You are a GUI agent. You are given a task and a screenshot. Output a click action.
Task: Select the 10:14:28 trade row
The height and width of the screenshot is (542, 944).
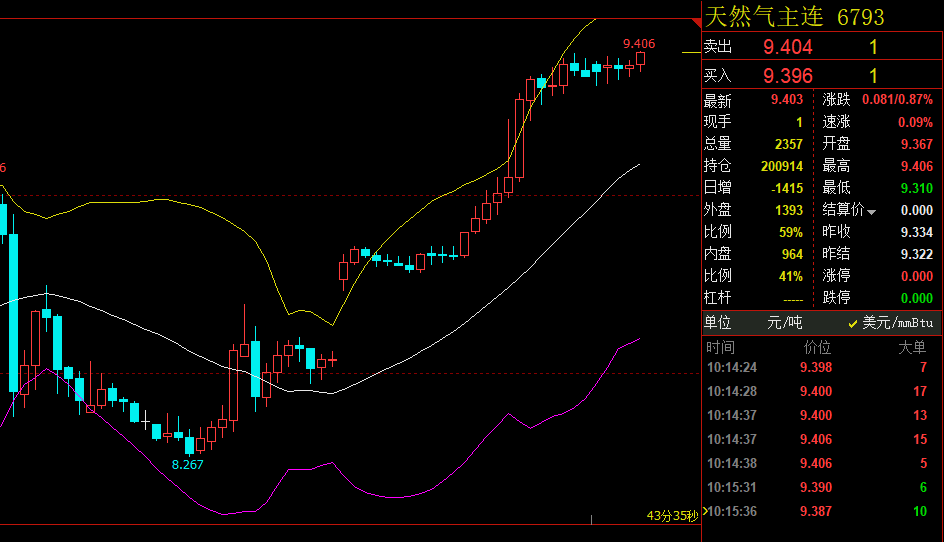point(821,391)
